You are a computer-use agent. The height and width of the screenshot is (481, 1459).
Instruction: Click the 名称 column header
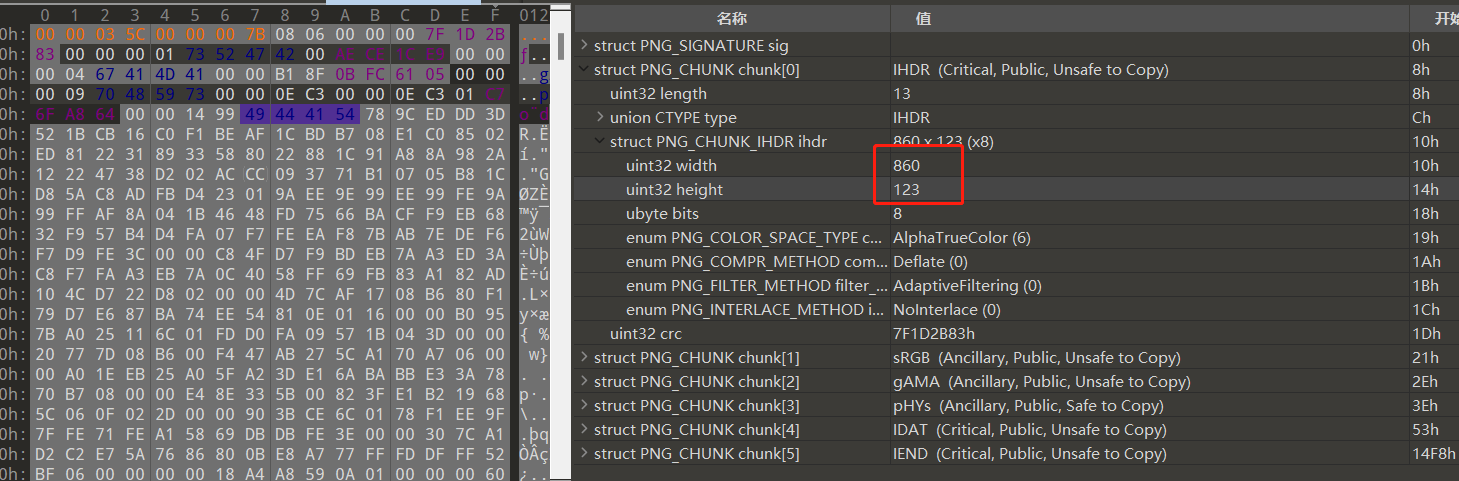[732, 19]
